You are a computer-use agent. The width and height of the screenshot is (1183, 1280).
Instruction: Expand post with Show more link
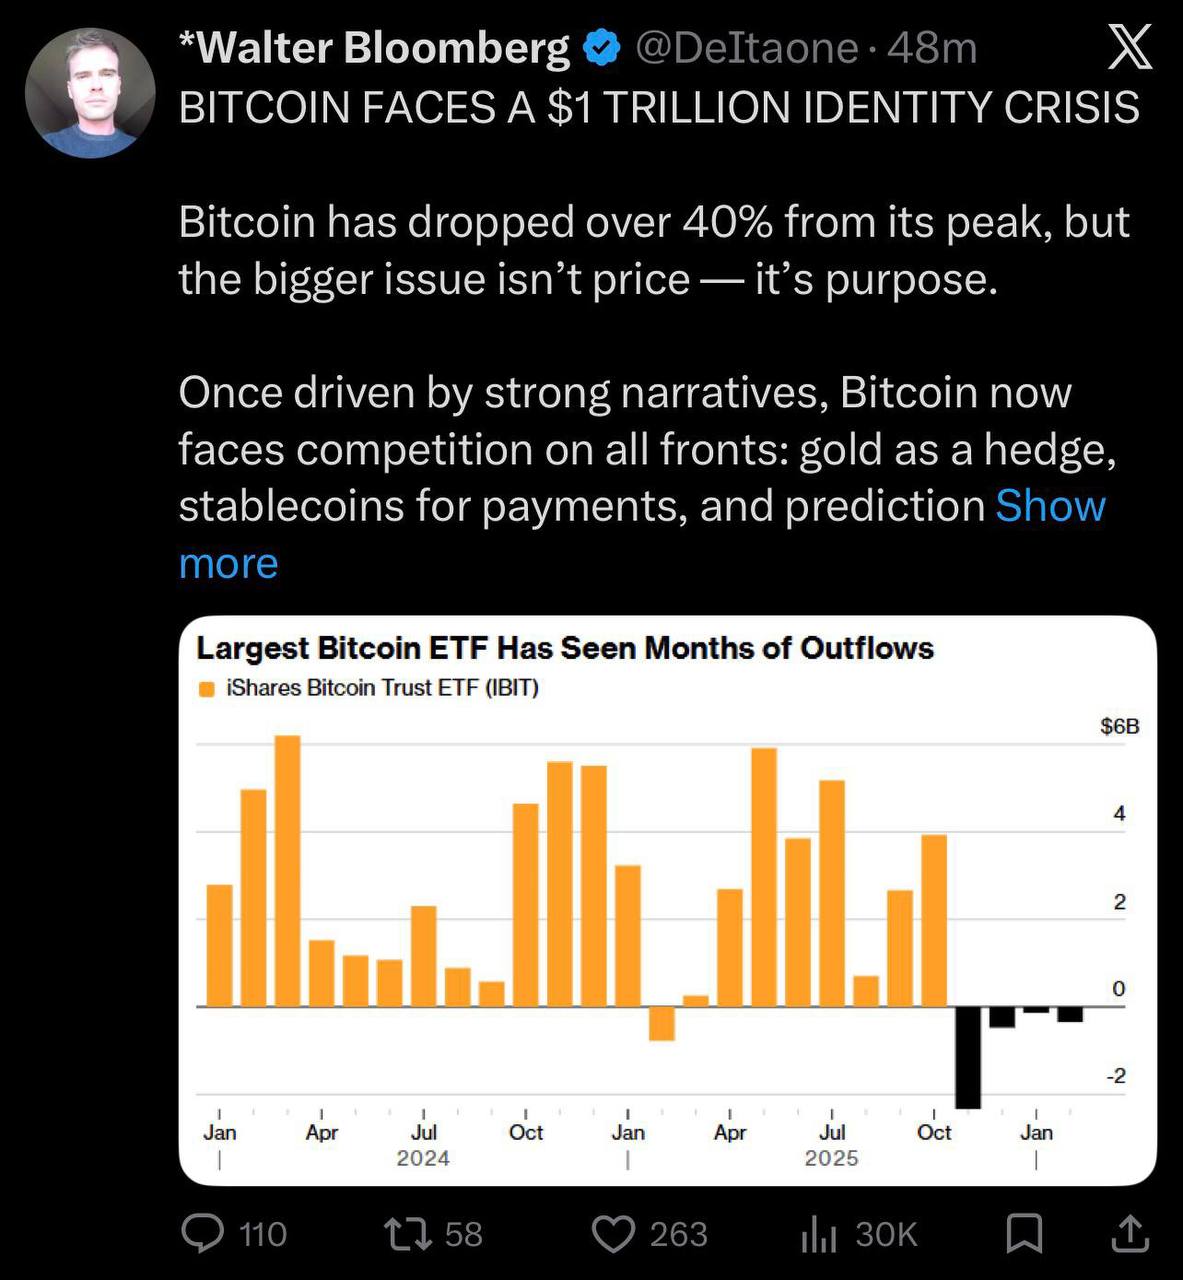(x=1050, y=506)
